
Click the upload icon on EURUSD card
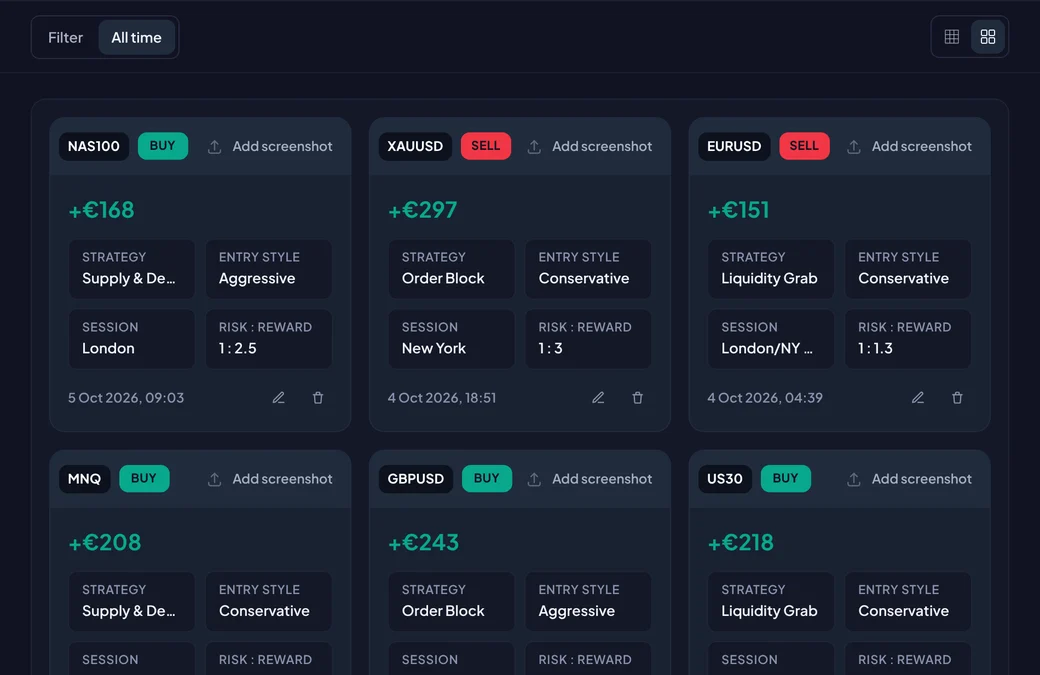[854, 147]
